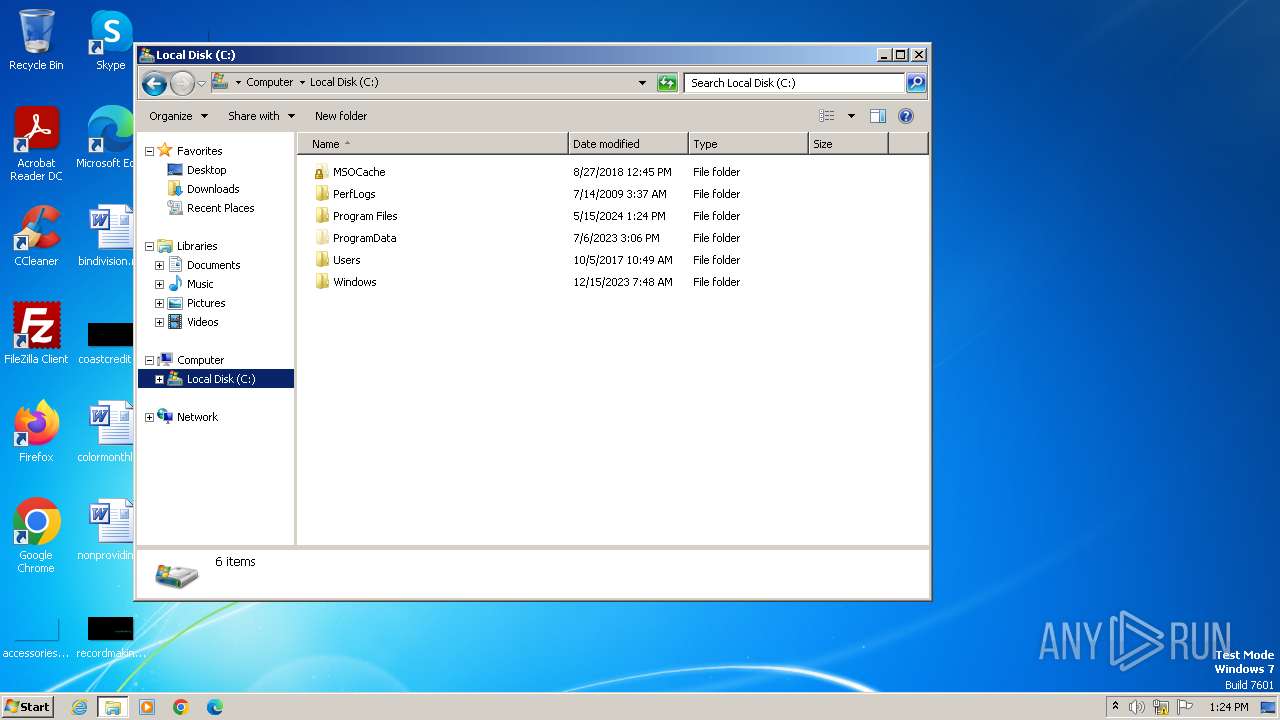The width and height of the screenshot is (1280, 720).
Task: Go back with the Explorer Back arrow
Action: [x=154, y=83]
